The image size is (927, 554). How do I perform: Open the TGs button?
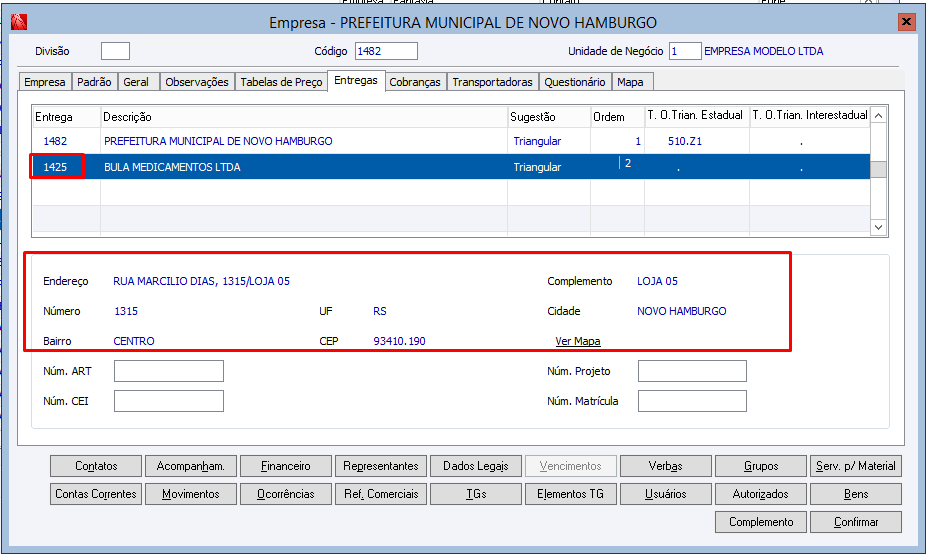tap(476, 494)
